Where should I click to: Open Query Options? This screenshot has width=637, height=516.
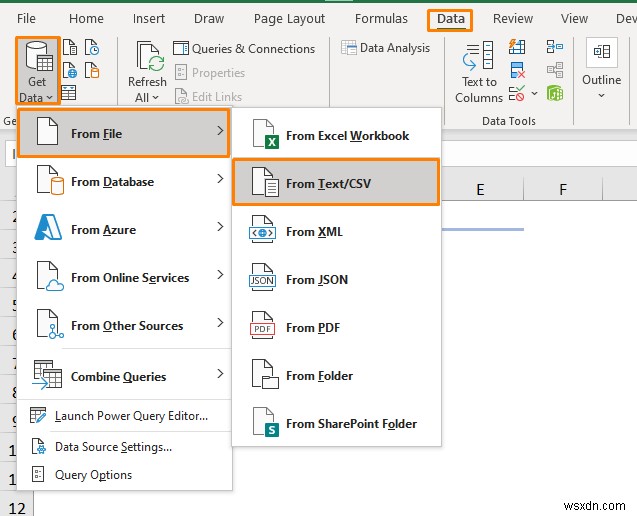pos(124,475)
